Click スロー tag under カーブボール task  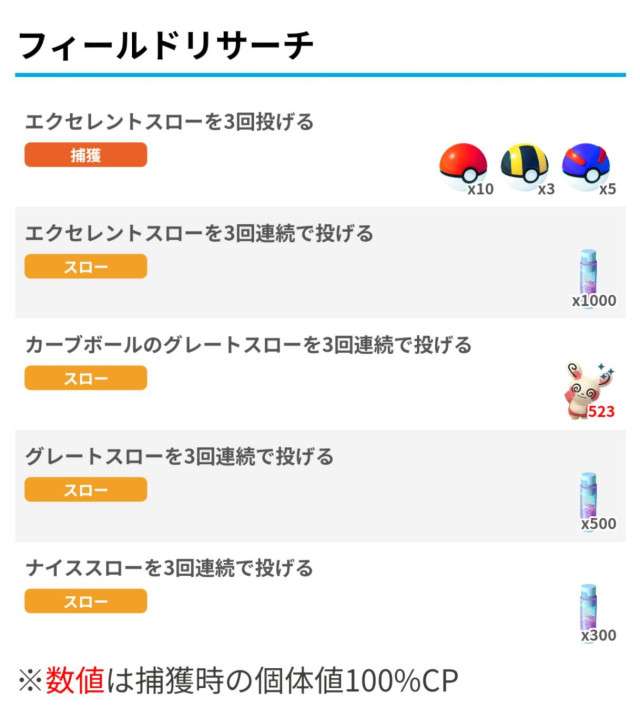[x=86, y=378]
